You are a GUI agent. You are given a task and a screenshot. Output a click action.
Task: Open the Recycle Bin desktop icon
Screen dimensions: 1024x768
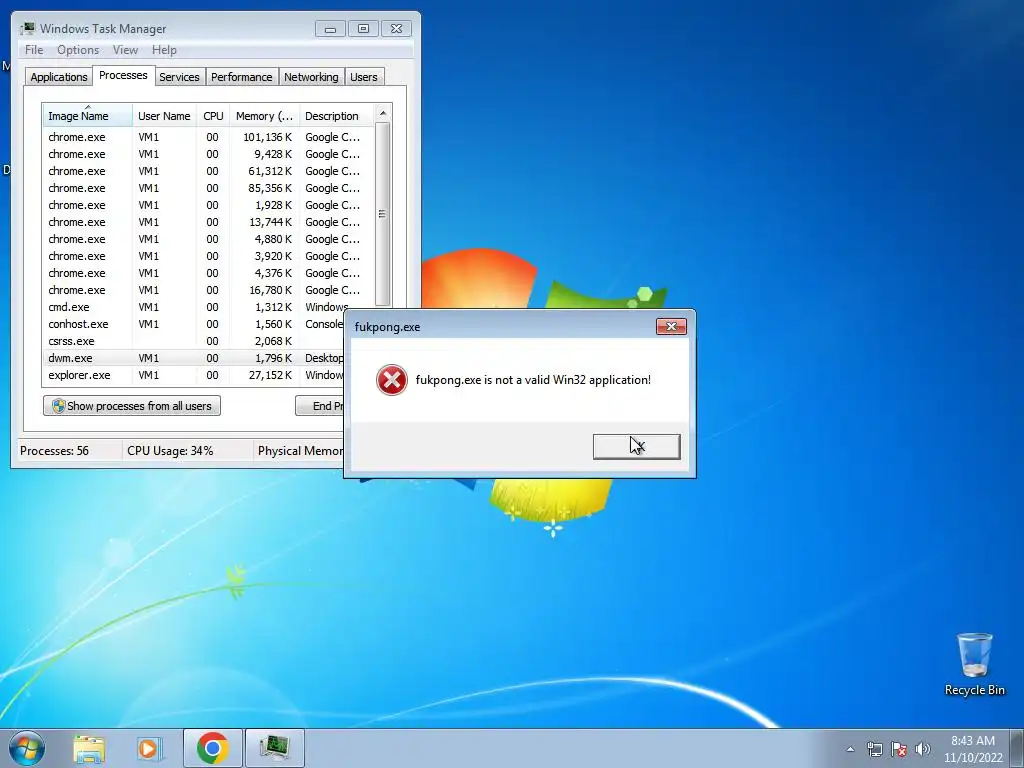pyautogui.click(x=974, y=664)
